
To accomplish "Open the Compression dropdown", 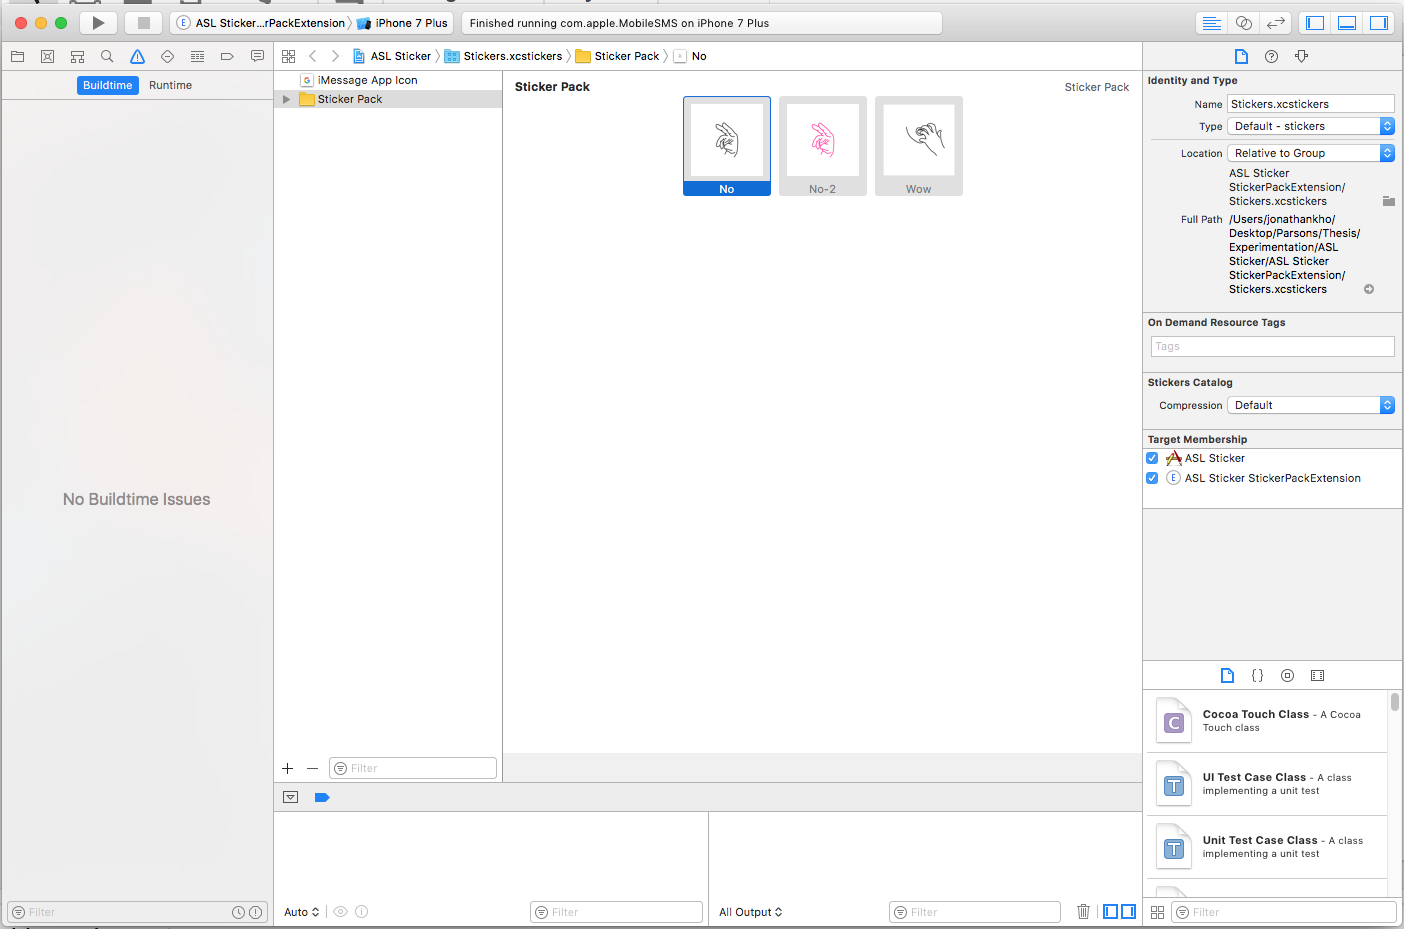I will [1310, 405].
